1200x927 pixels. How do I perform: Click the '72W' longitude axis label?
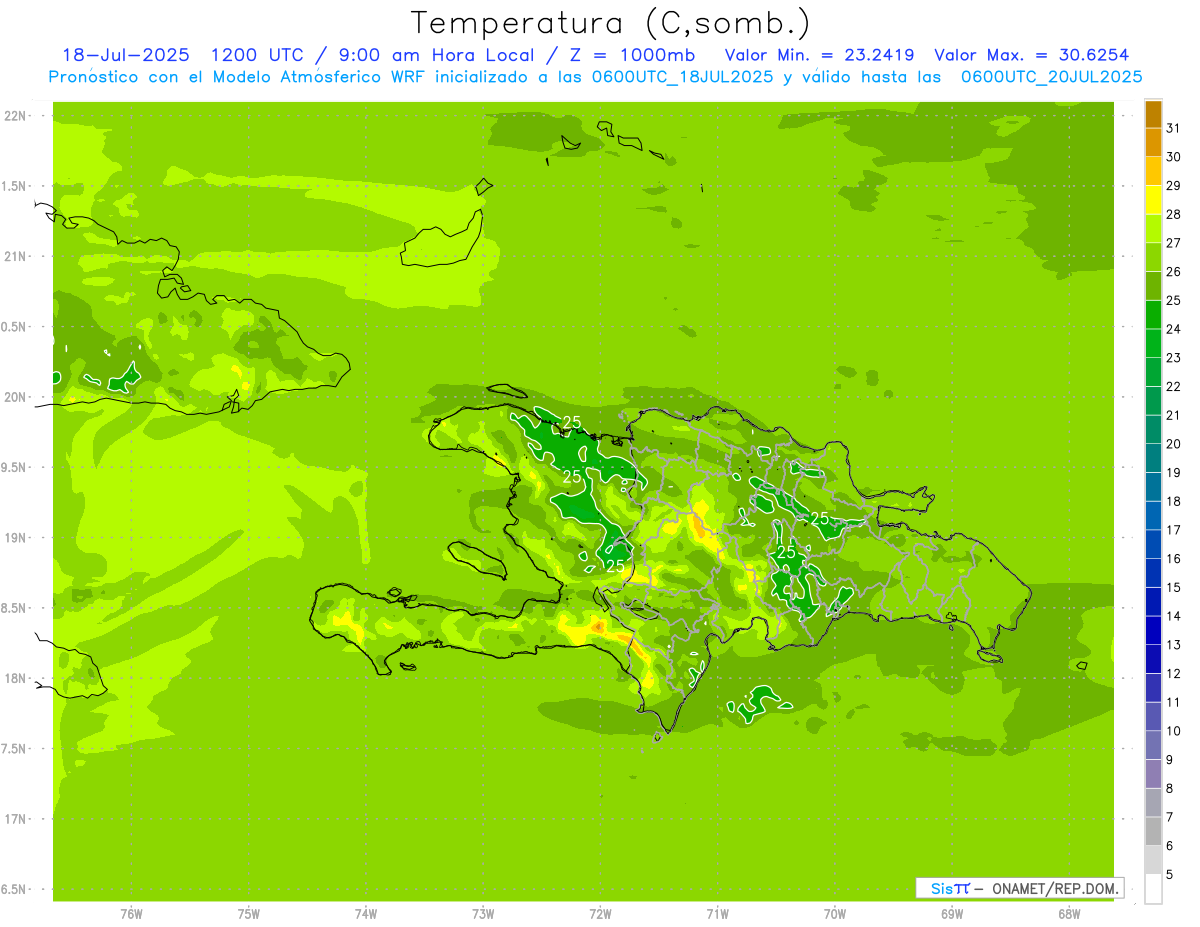601,914
